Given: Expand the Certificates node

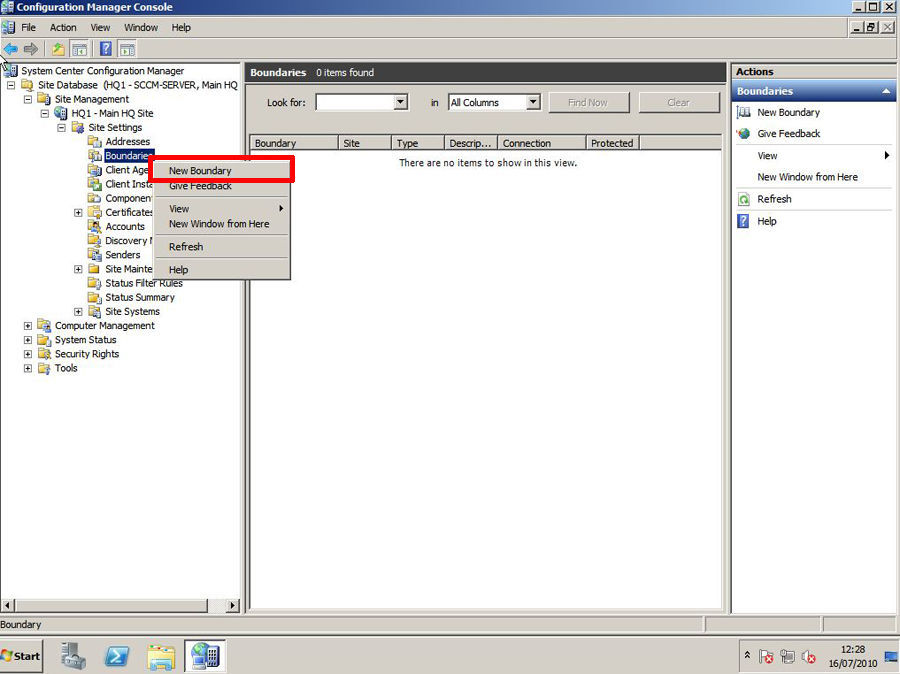Looking at the screenshot, I should 78,212.
